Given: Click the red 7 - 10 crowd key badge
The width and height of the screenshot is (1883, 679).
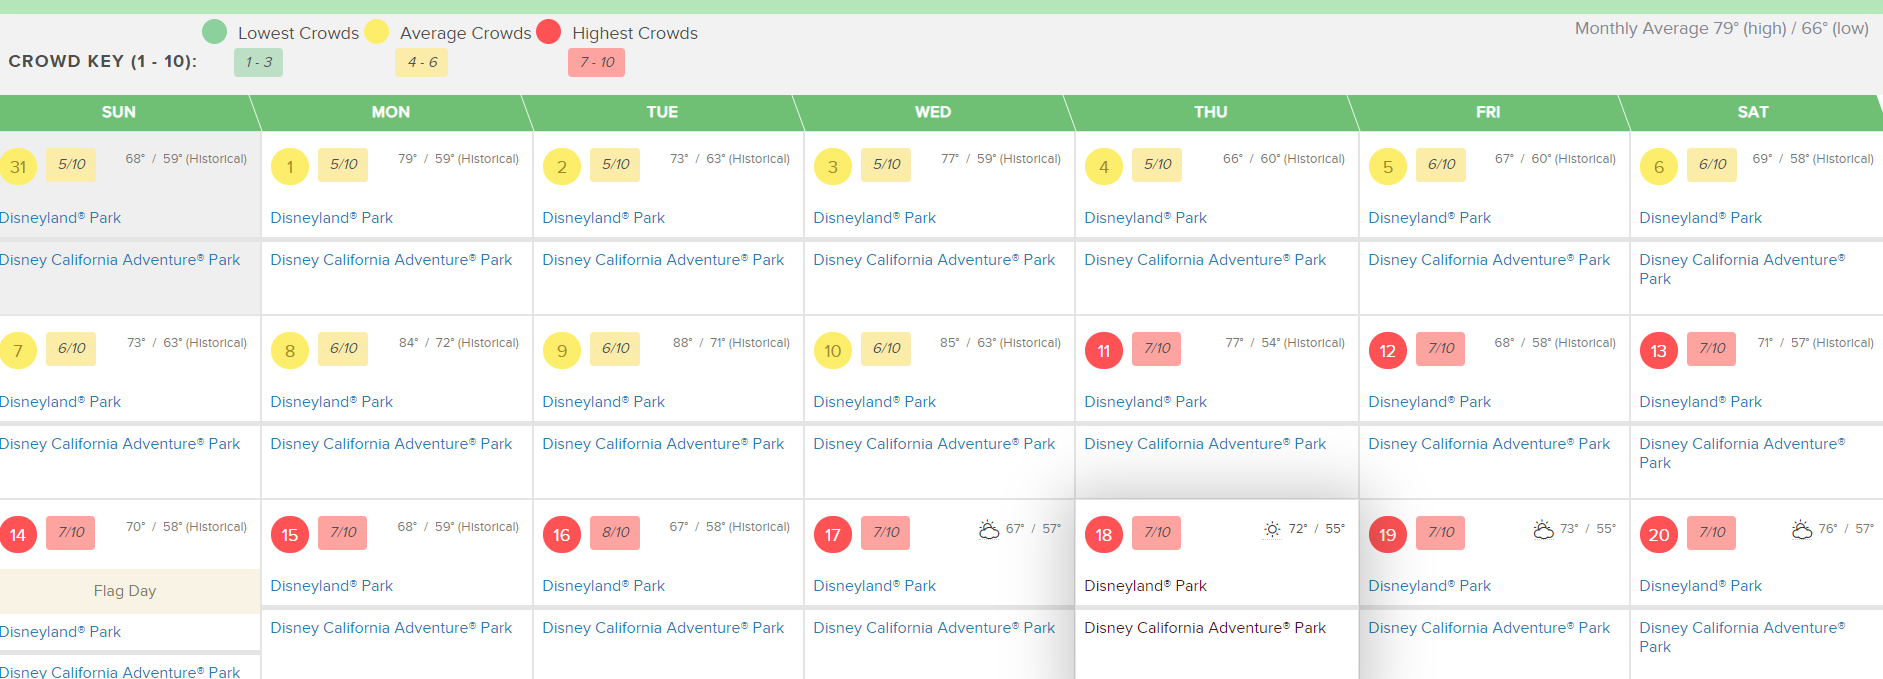Looking at the screenshot, I should tap(597, 62).
